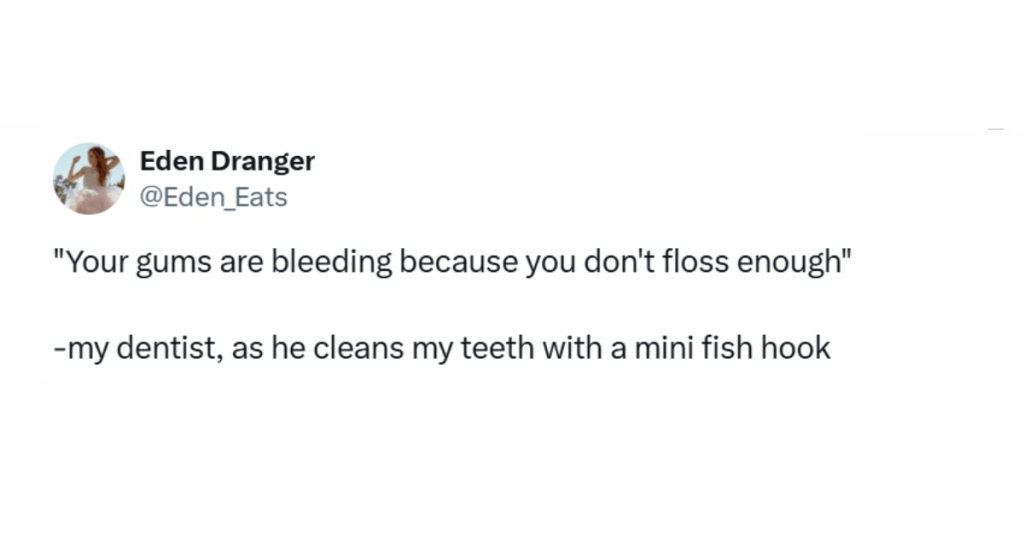Viewport: 1024px width, 537px height.
Task: Click the word "teeth" in the tweet
Action: click(x=524, y=348)
